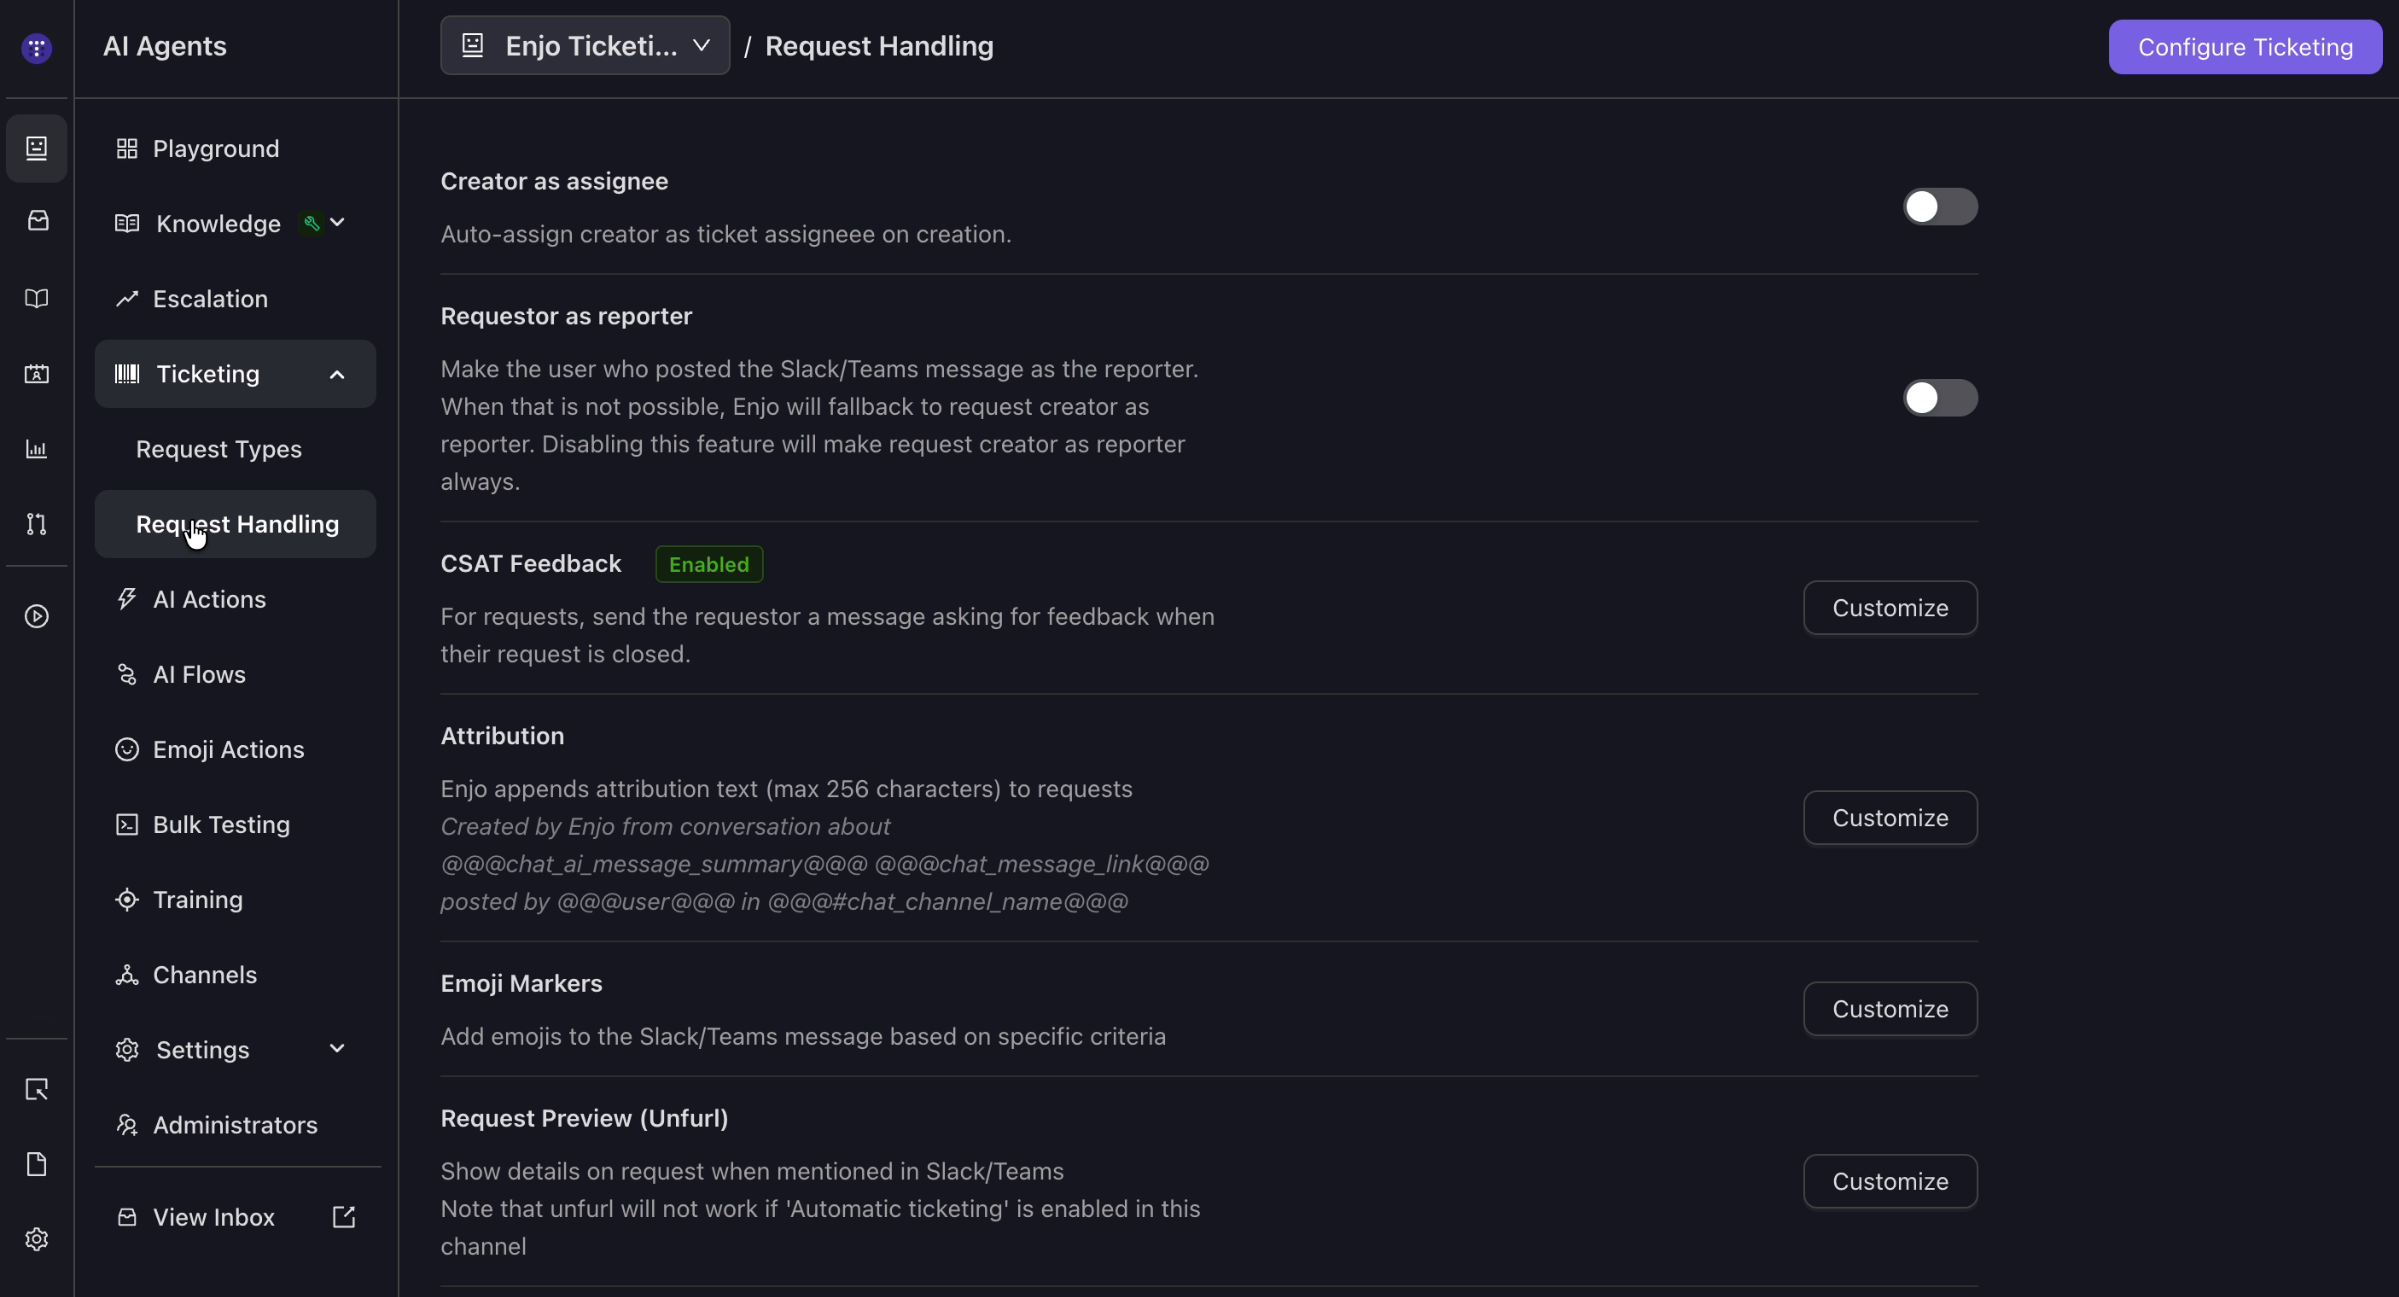Go to Escalation page
2399x1297 pixels.
tap(235, 298)
